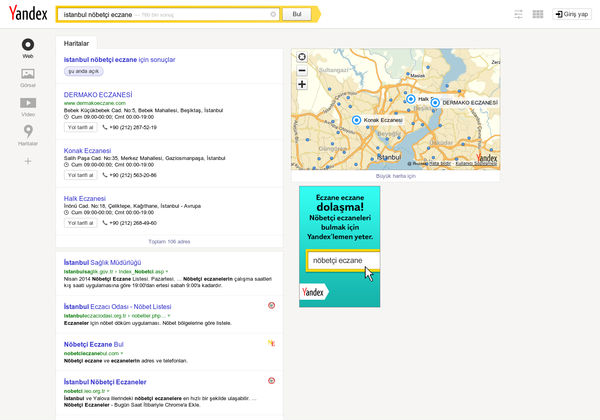The width and height of the screenshot is (600, 420).
Task: Click the red badge beside İstanbul Eczacı Odası
Action: pyautogui.click(x=271, y=305)
